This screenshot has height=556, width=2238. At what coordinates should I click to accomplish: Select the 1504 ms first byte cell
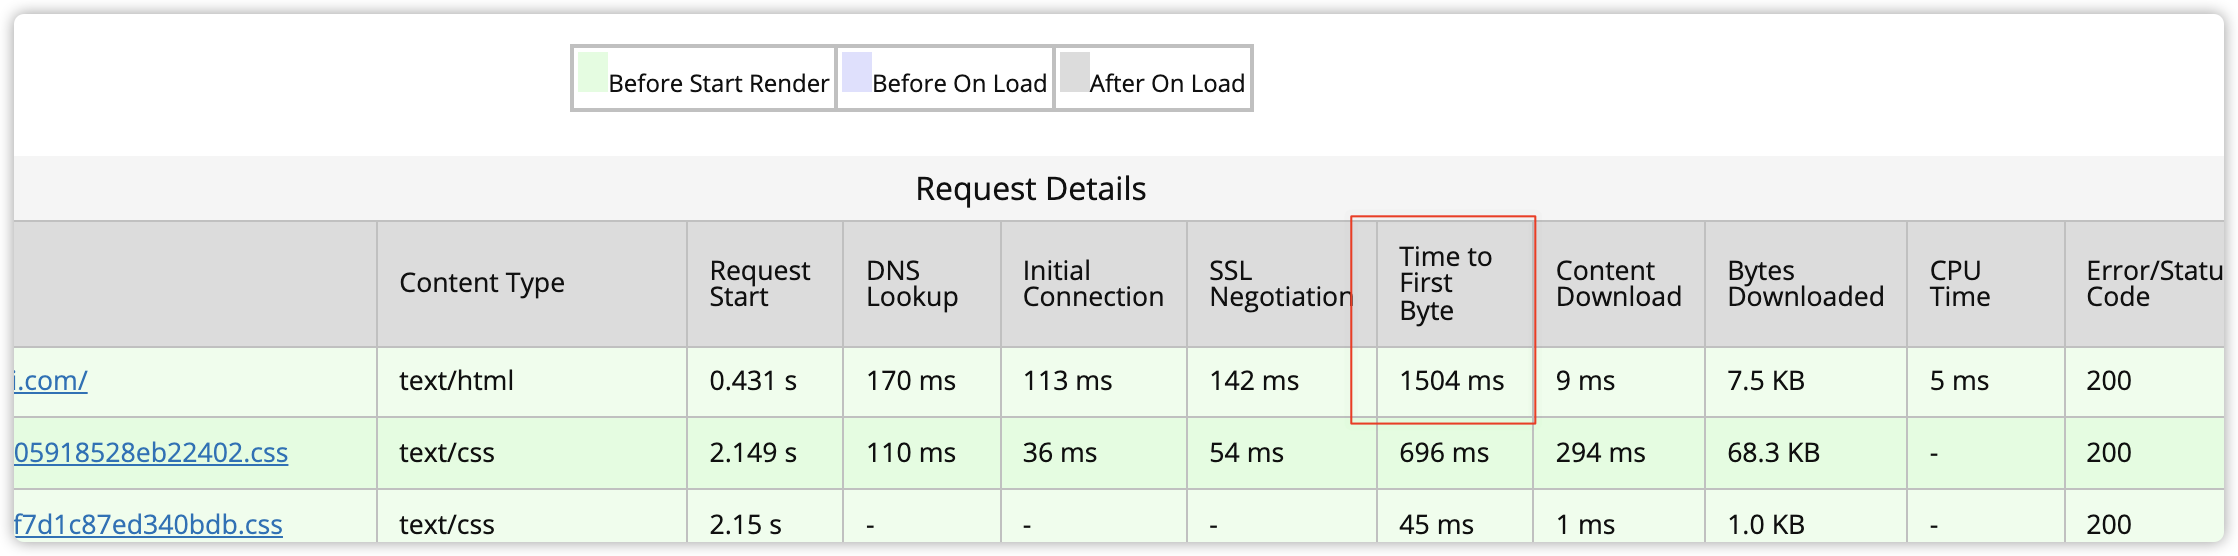click(x=1451, y=381)
